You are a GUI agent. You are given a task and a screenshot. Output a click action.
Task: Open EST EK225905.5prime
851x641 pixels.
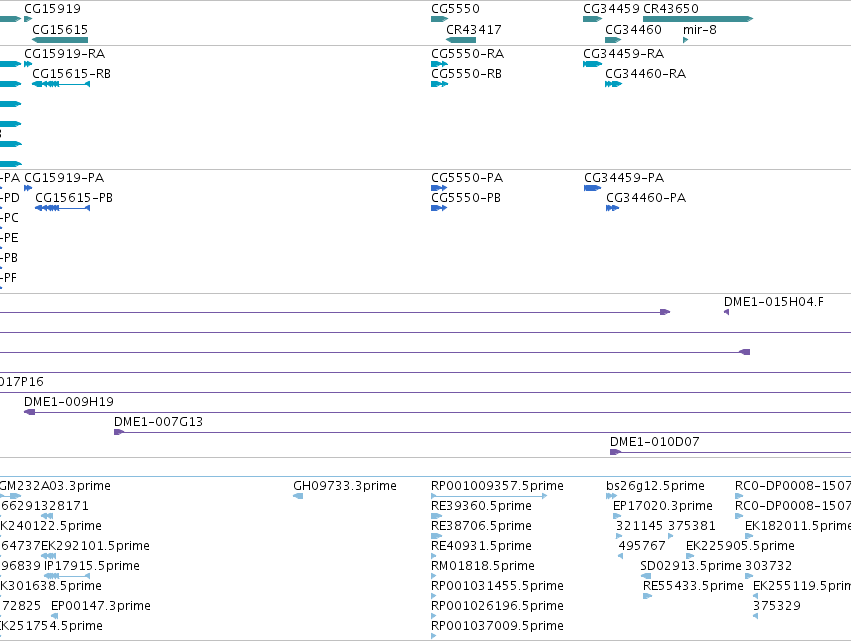(740, 546)
